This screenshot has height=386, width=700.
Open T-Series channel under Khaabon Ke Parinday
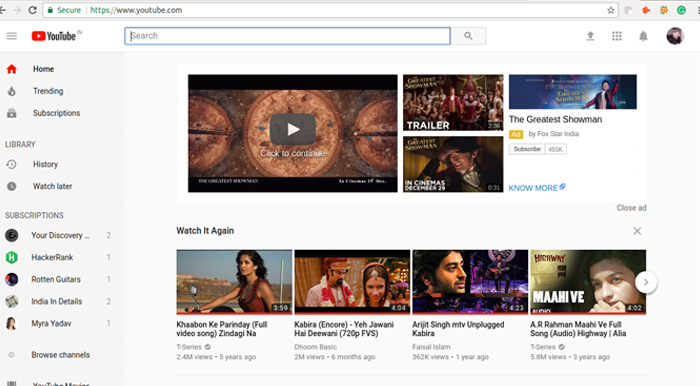[189, 347]
